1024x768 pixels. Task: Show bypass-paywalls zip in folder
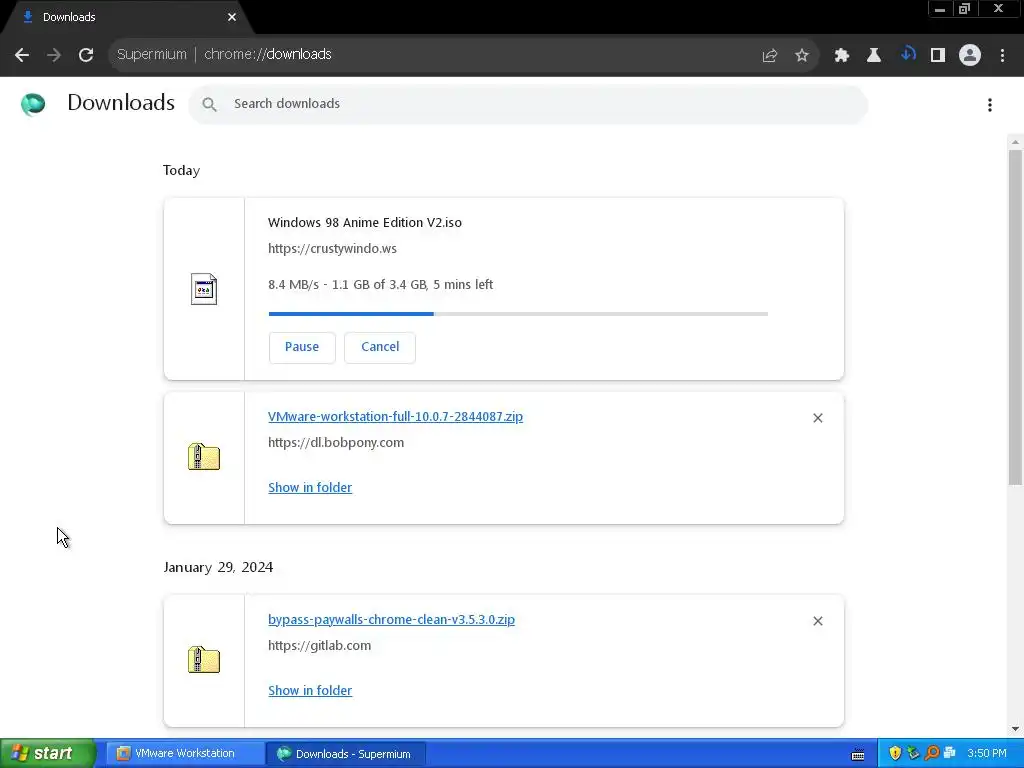click(310, 691)
